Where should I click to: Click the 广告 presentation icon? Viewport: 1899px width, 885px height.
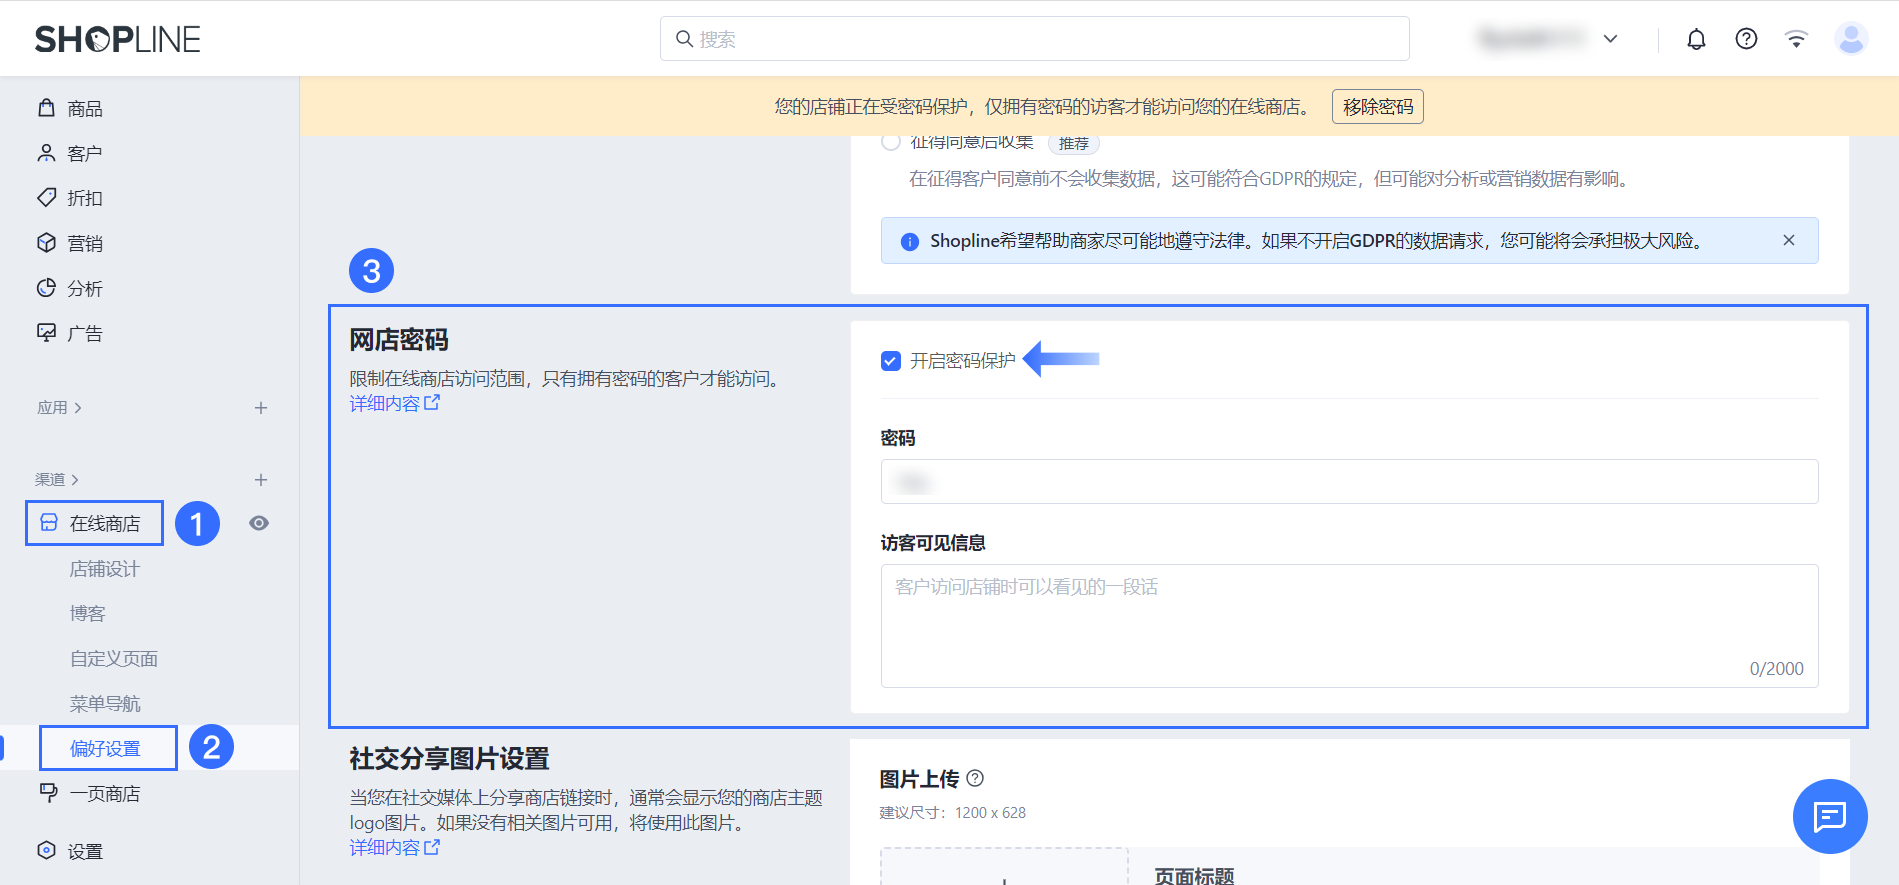point(46,332)
